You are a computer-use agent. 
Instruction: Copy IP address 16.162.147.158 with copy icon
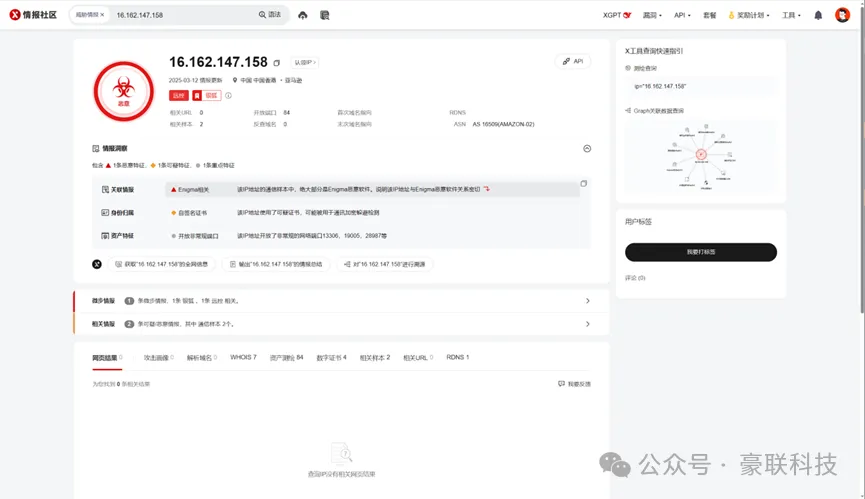[277, 63]
